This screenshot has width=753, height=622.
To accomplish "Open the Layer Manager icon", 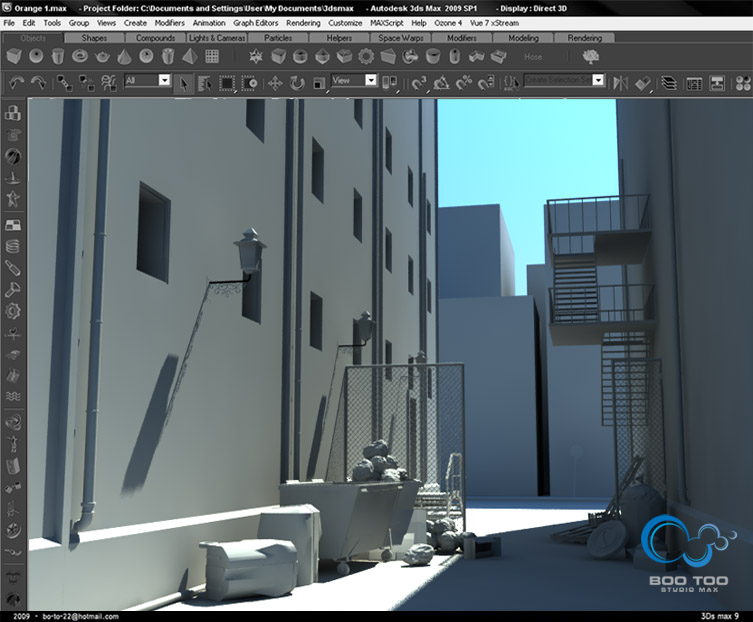I will (669, 83).
